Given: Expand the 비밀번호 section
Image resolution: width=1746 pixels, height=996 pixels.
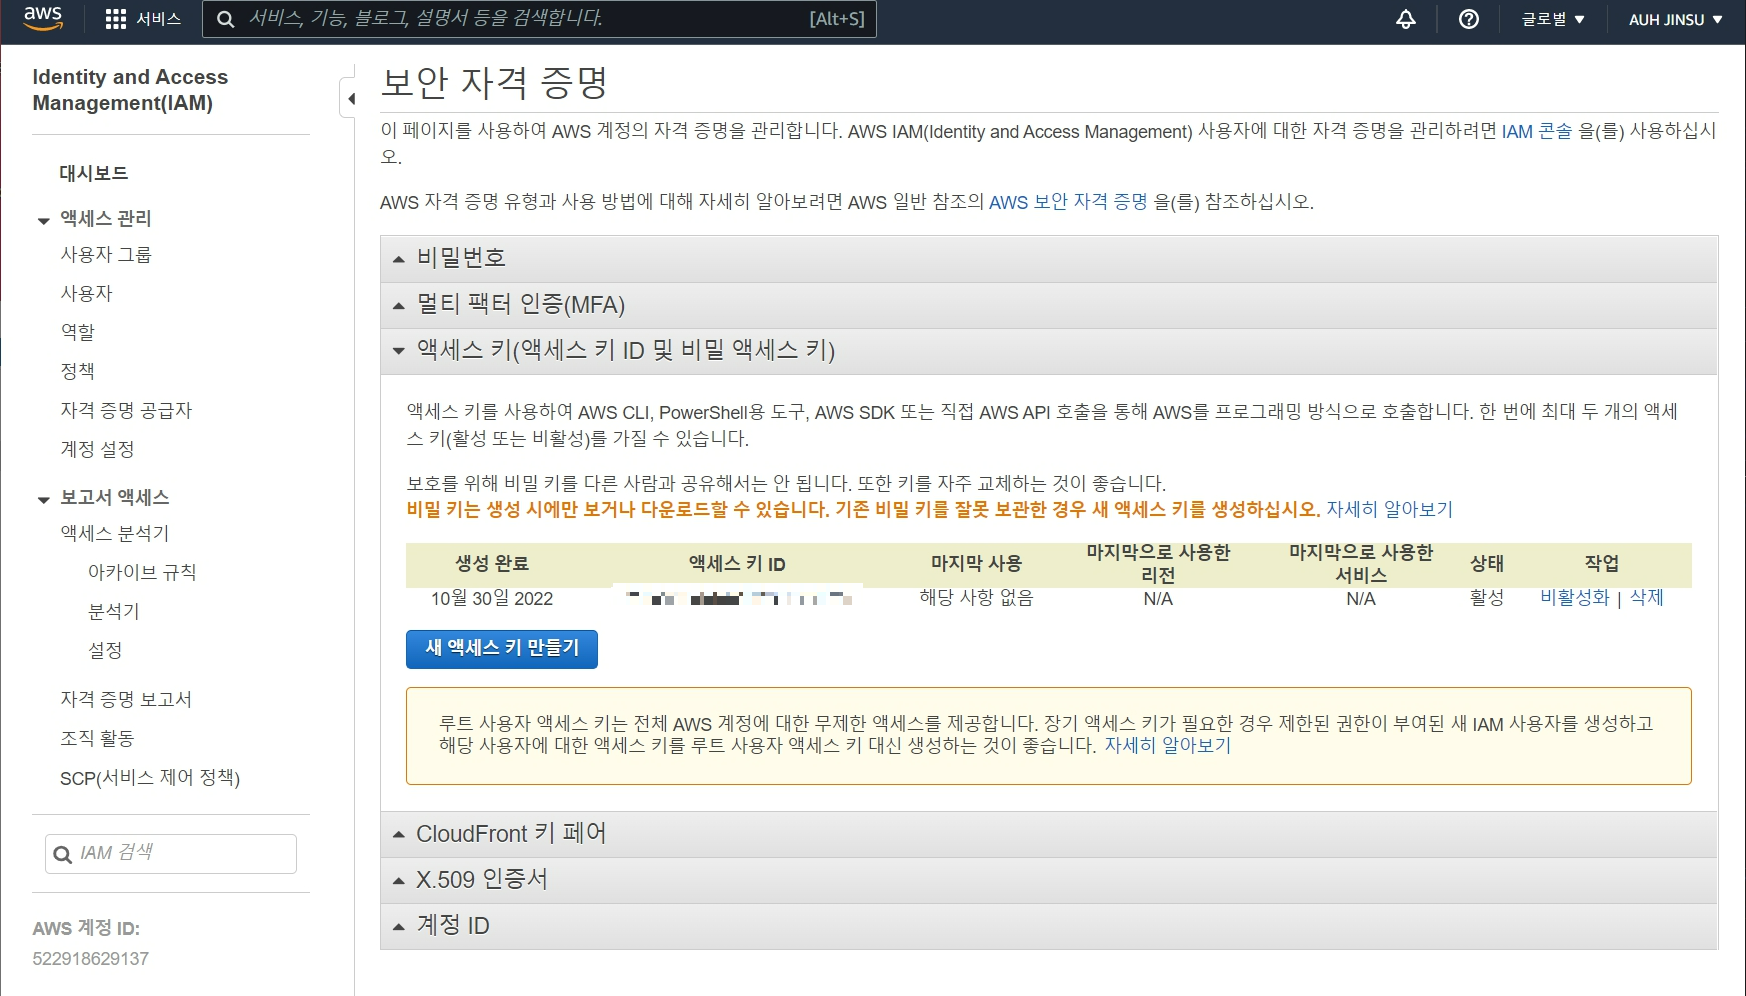Looking at the screenshot, I should [1049, 259].
